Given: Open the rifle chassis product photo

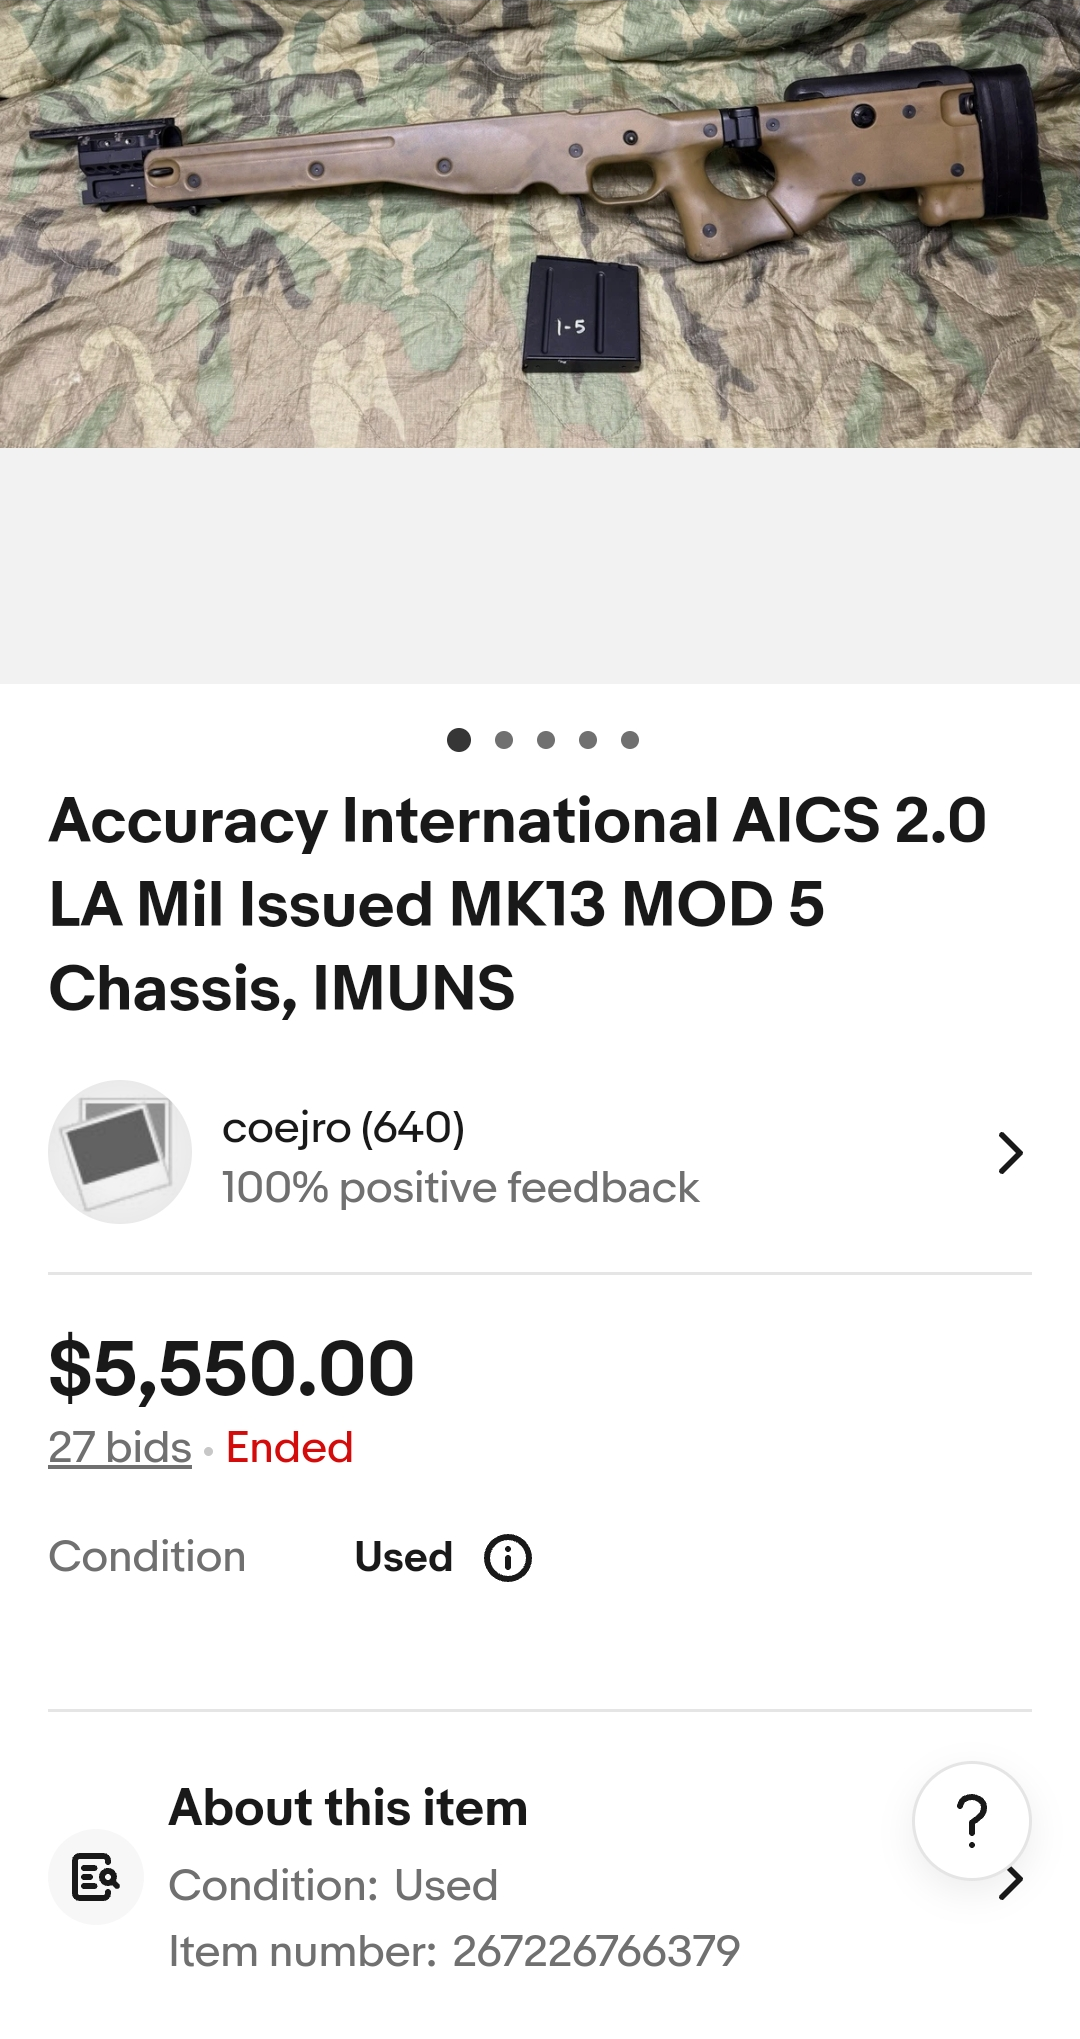Looking at the screenshot, I should click(x=540, y=224).
